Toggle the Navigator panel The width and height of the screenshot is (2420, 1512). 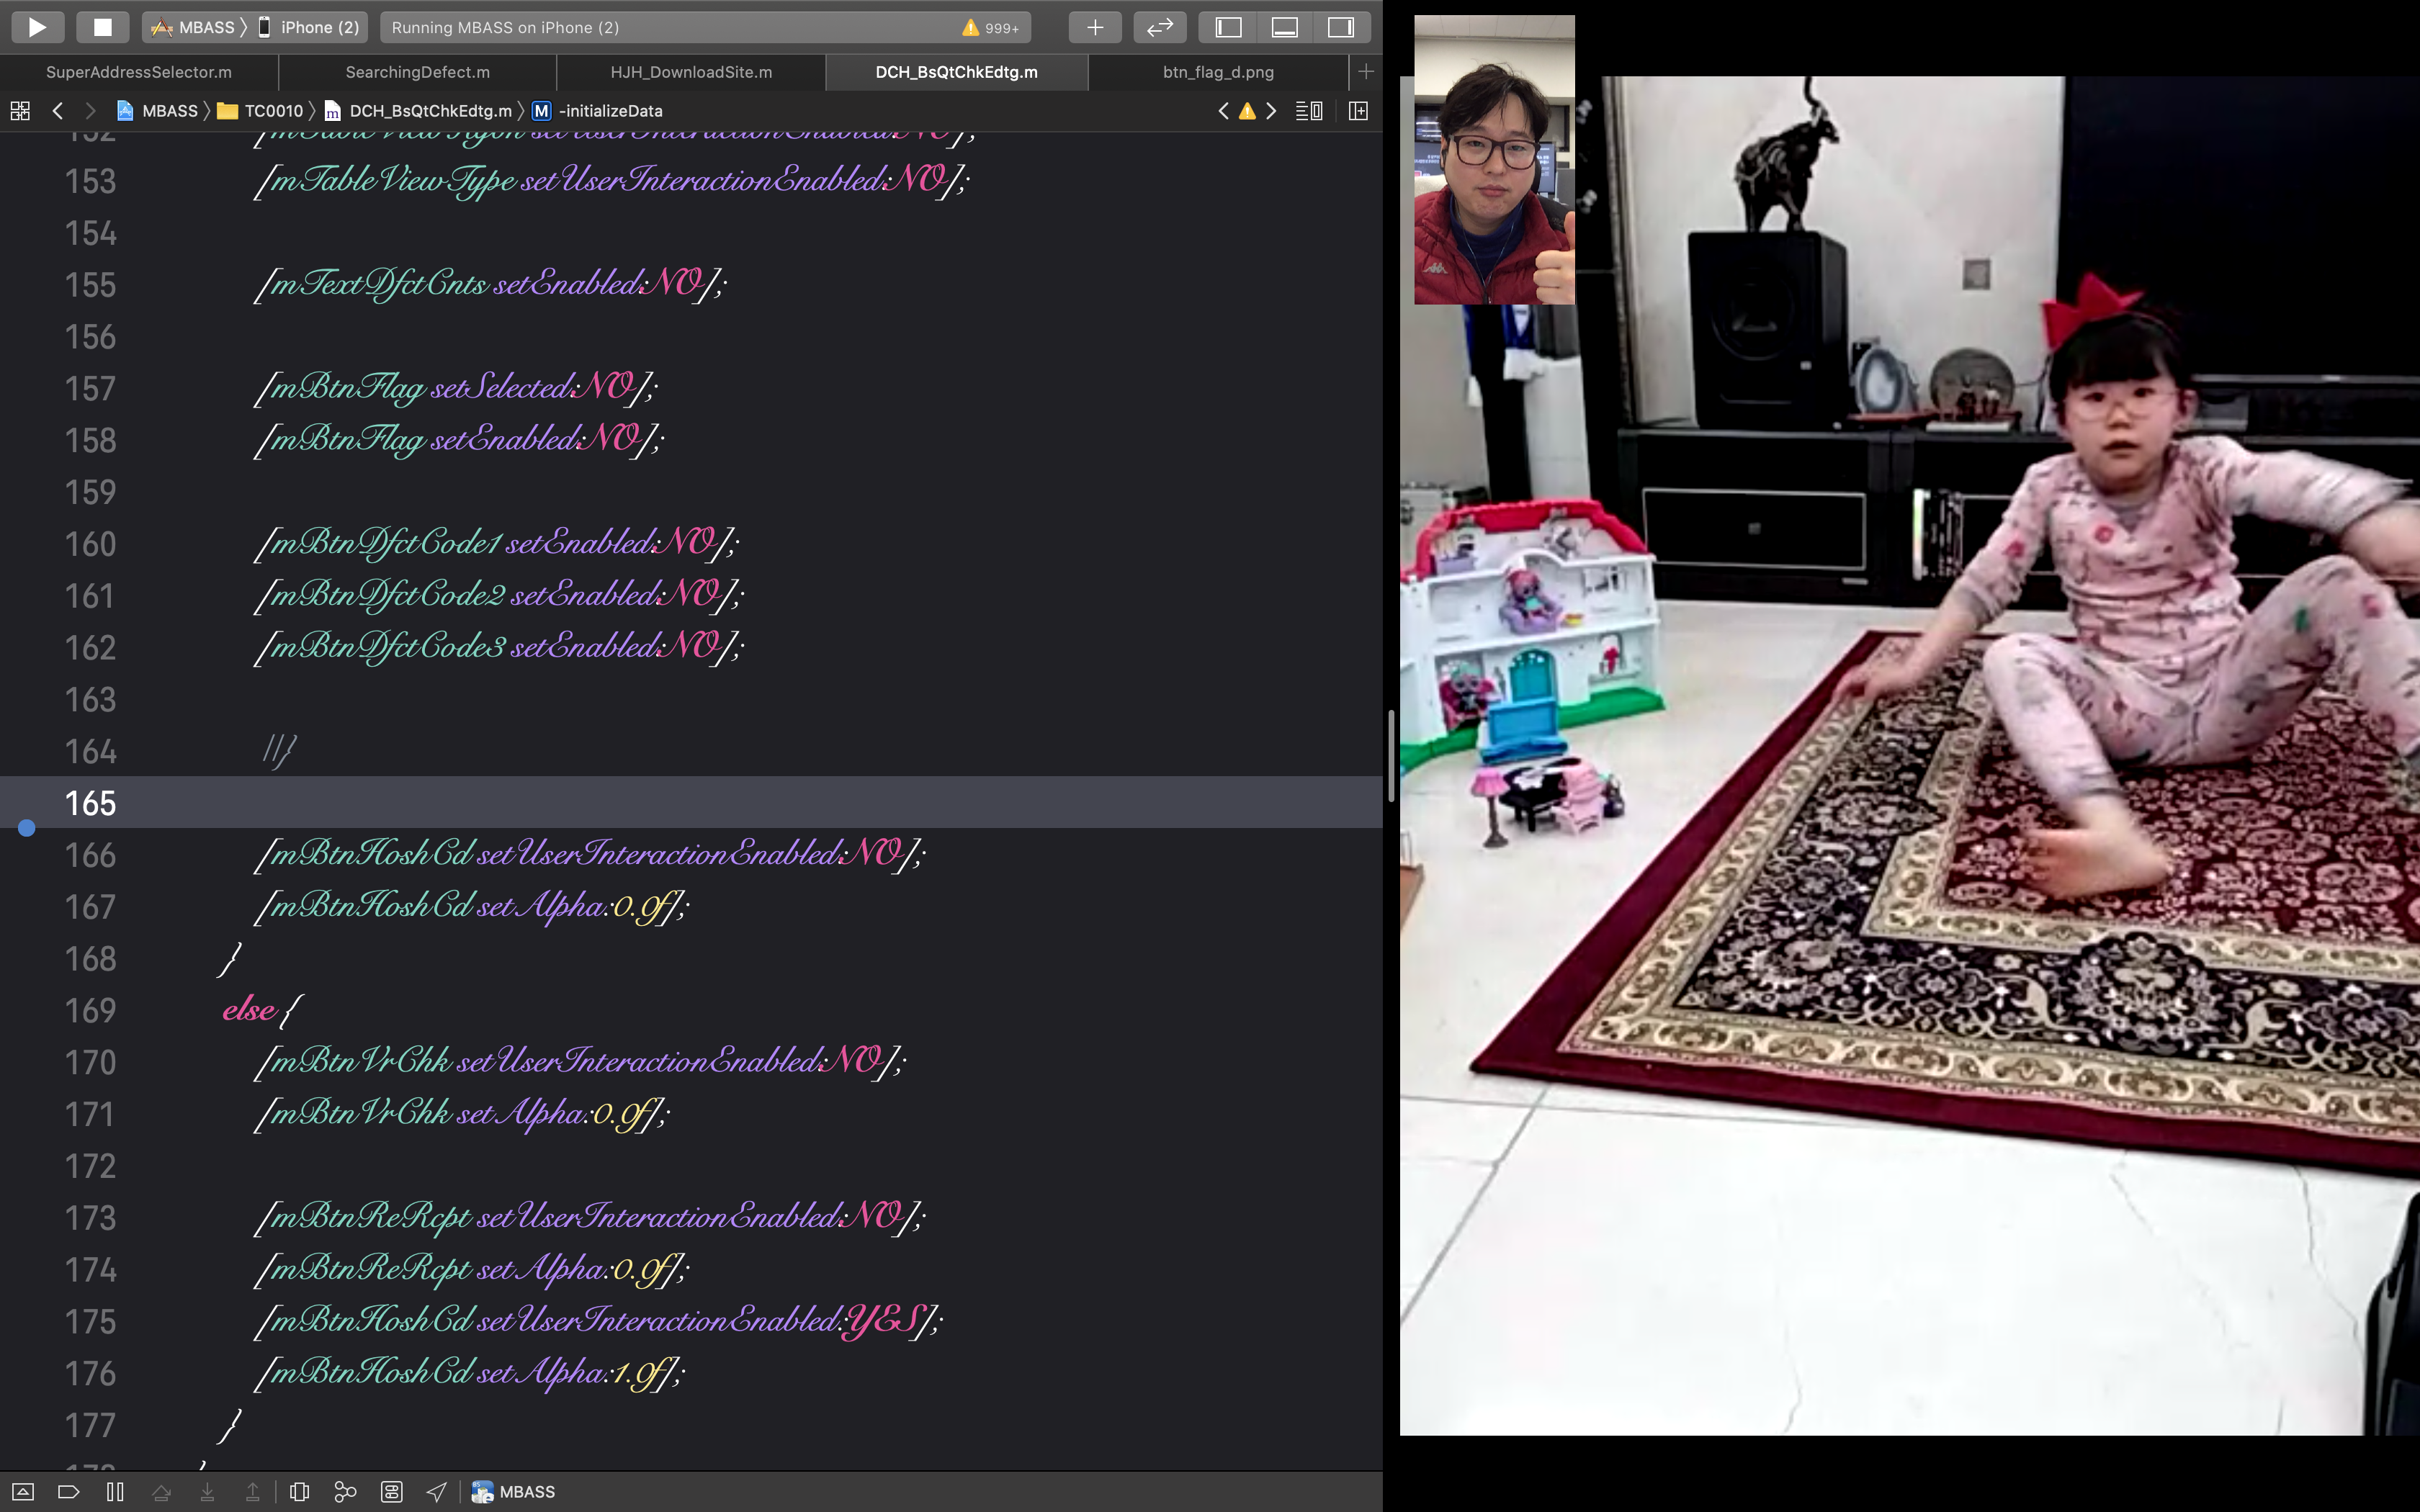click(x=1228, y=27)
